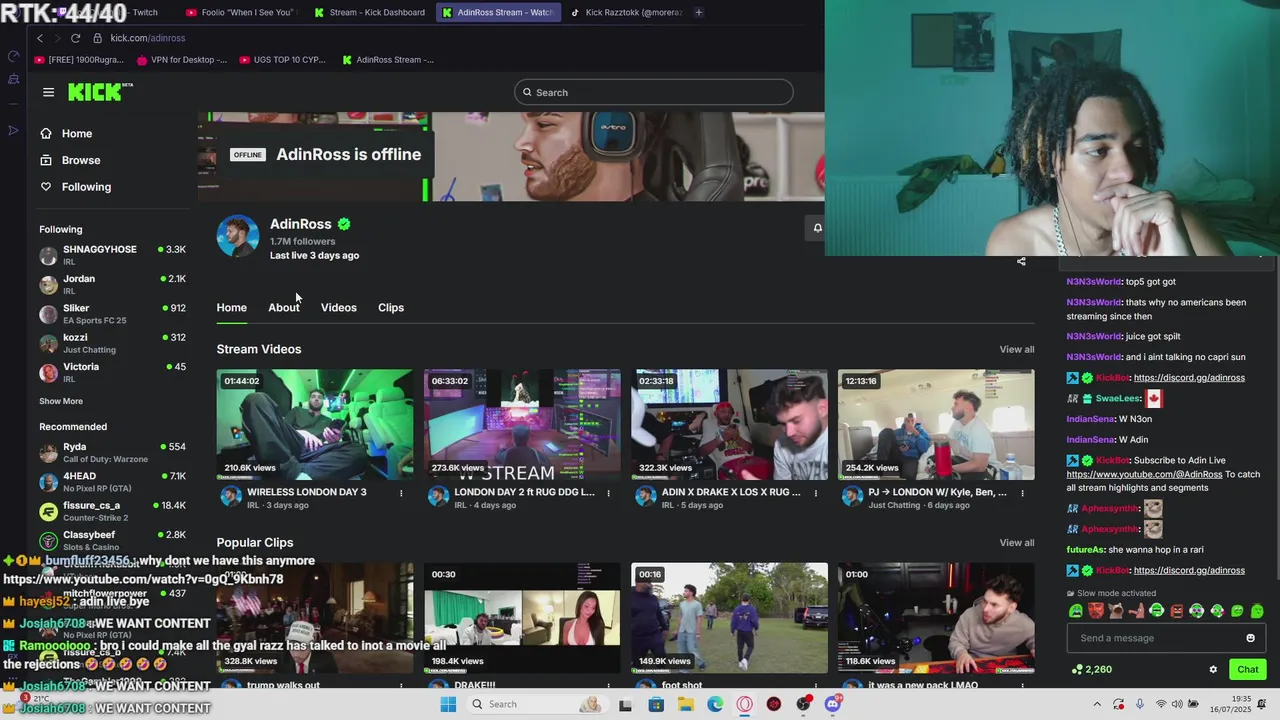Switch to Stream - Kick Dashboard tab
This screenshot has height=720, width=1280.
coord(369,12)
